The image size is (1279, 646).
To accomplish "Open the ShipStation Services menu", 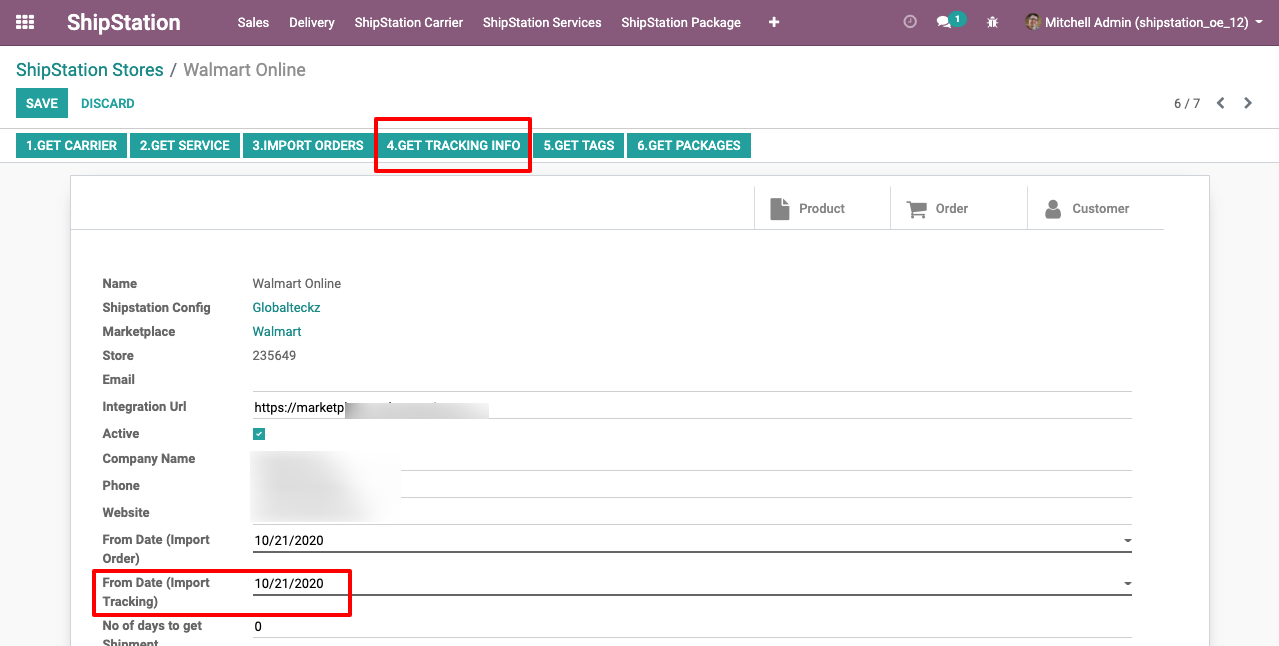I will click(542, 22).
